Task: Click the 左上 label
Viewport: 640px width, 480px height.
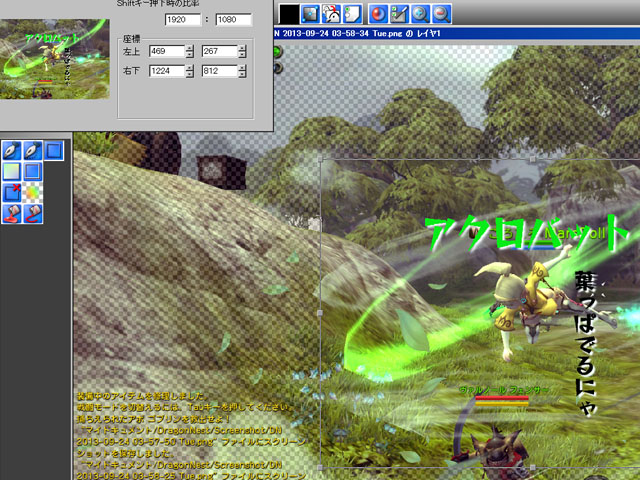Action: coord(131,51)
